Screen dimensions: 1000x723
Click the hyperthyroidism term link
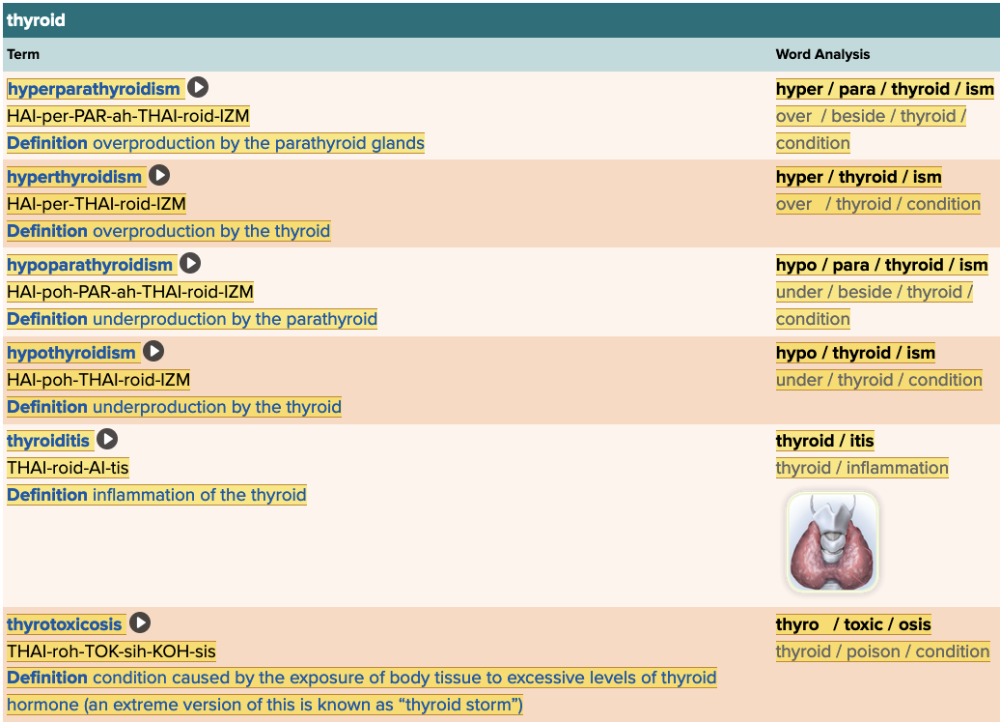(75, 177)
